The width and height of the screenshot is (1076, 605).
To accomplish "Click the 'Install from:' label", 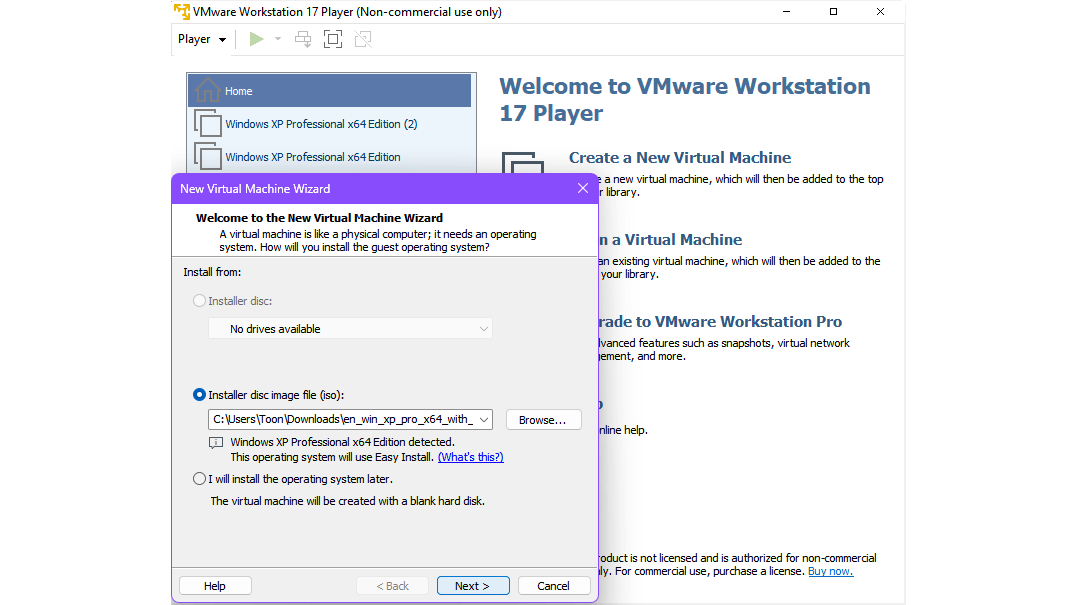I will point(212,272).
